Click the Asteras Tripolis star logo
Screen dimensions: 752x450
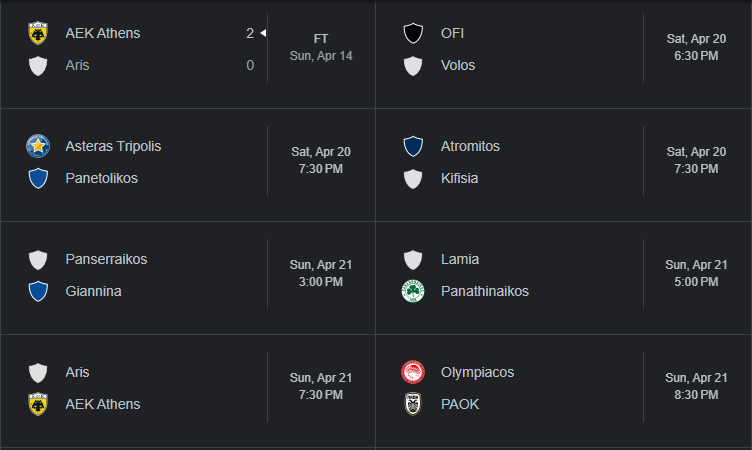pos(38,146)
